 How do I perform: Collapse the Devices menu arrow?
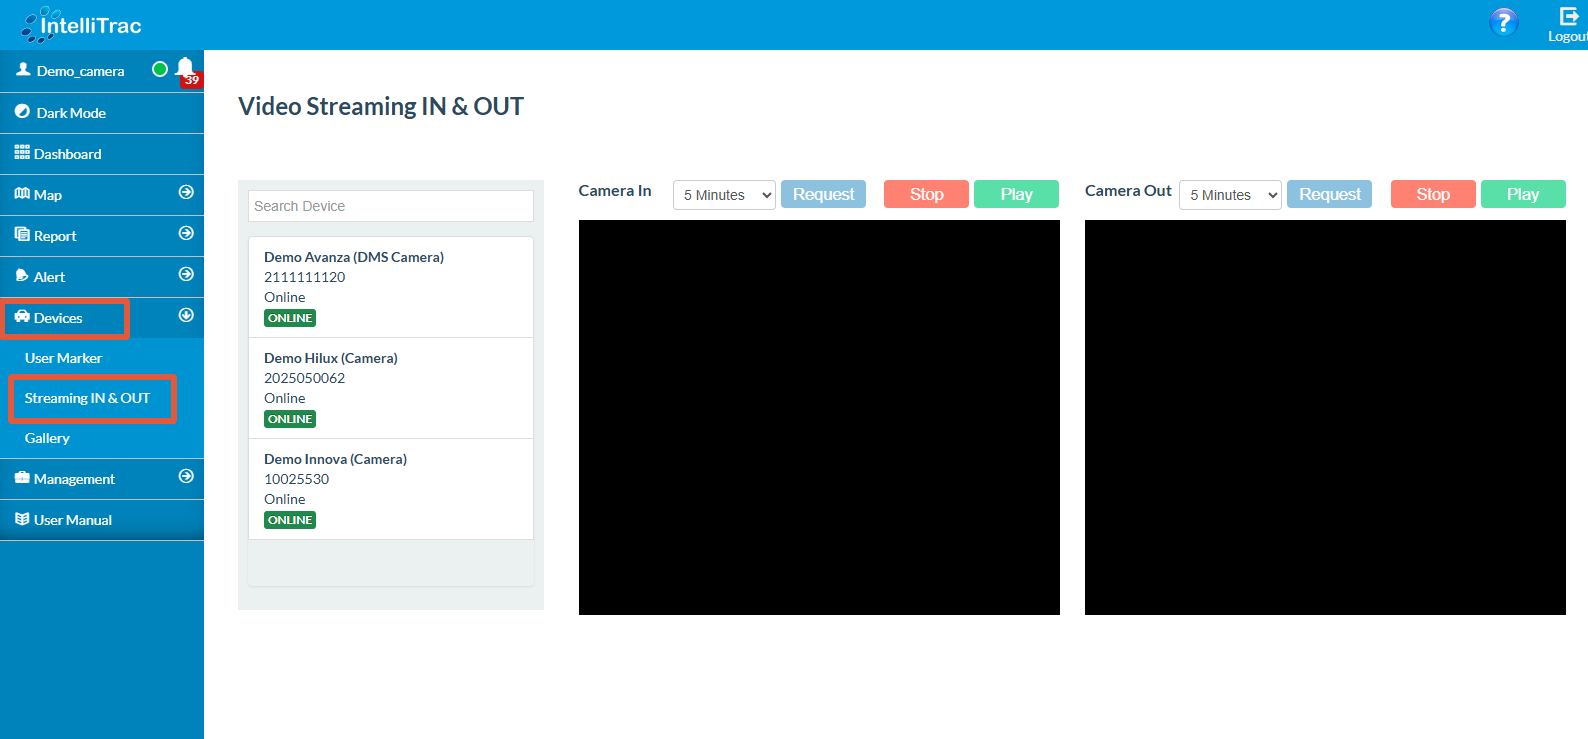click(x=186, y=315)
